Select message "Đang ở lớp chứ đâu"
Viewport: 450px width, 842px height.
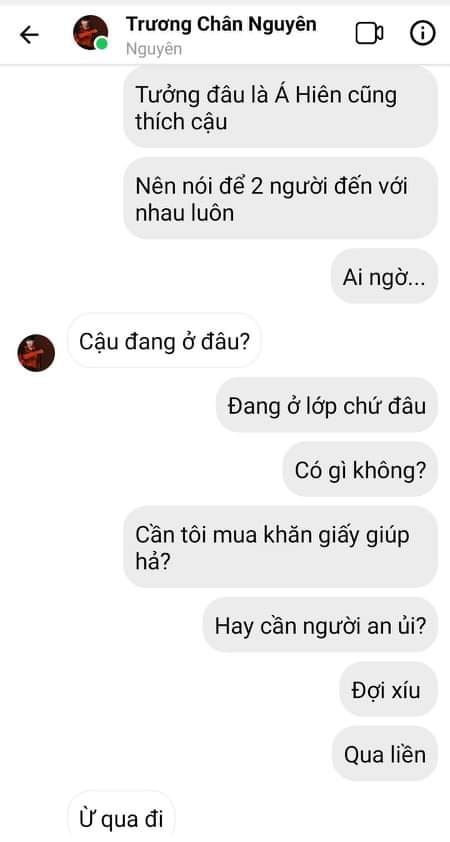(326, 405)
